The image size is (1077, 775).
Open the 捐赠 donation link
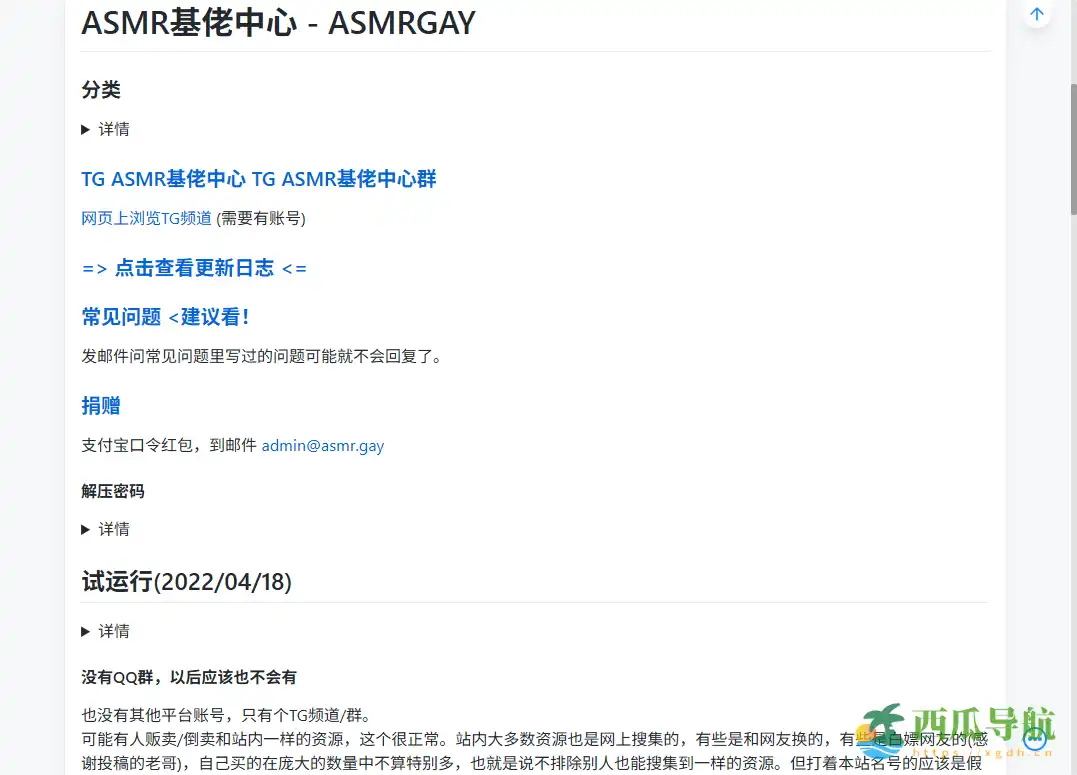pos(99,406)
